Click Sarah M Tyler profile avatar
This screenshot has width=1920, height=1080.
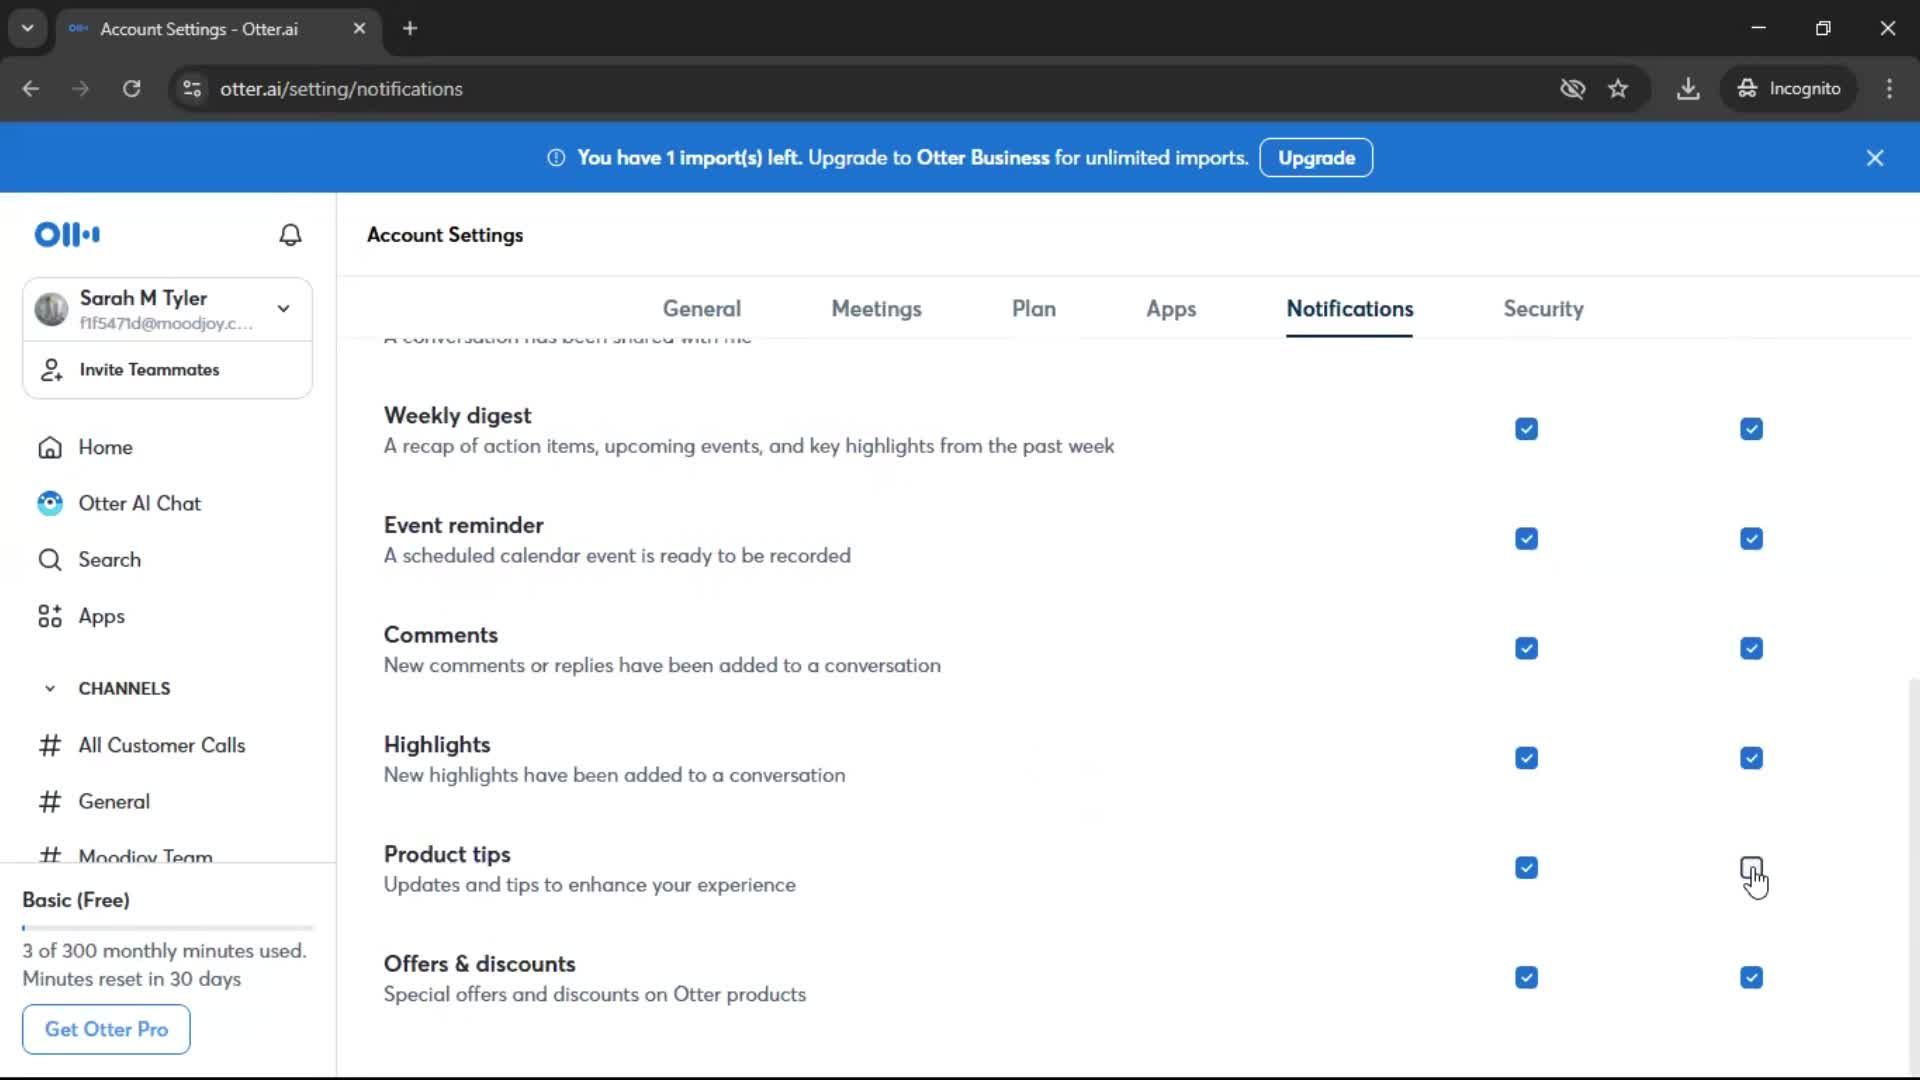point(51,309)
